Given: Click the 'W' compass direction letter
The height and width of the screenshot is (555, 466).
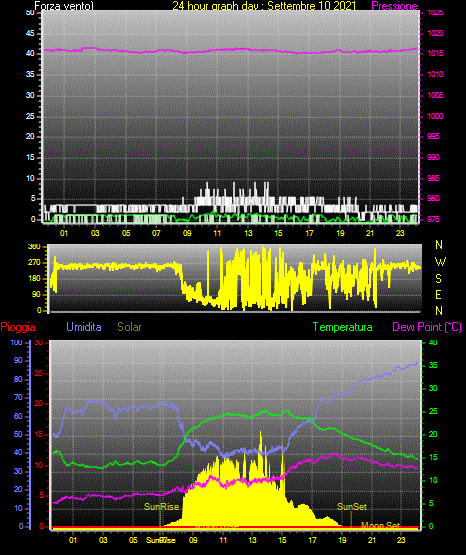Looking at the screenshot, I should point(440,262).
